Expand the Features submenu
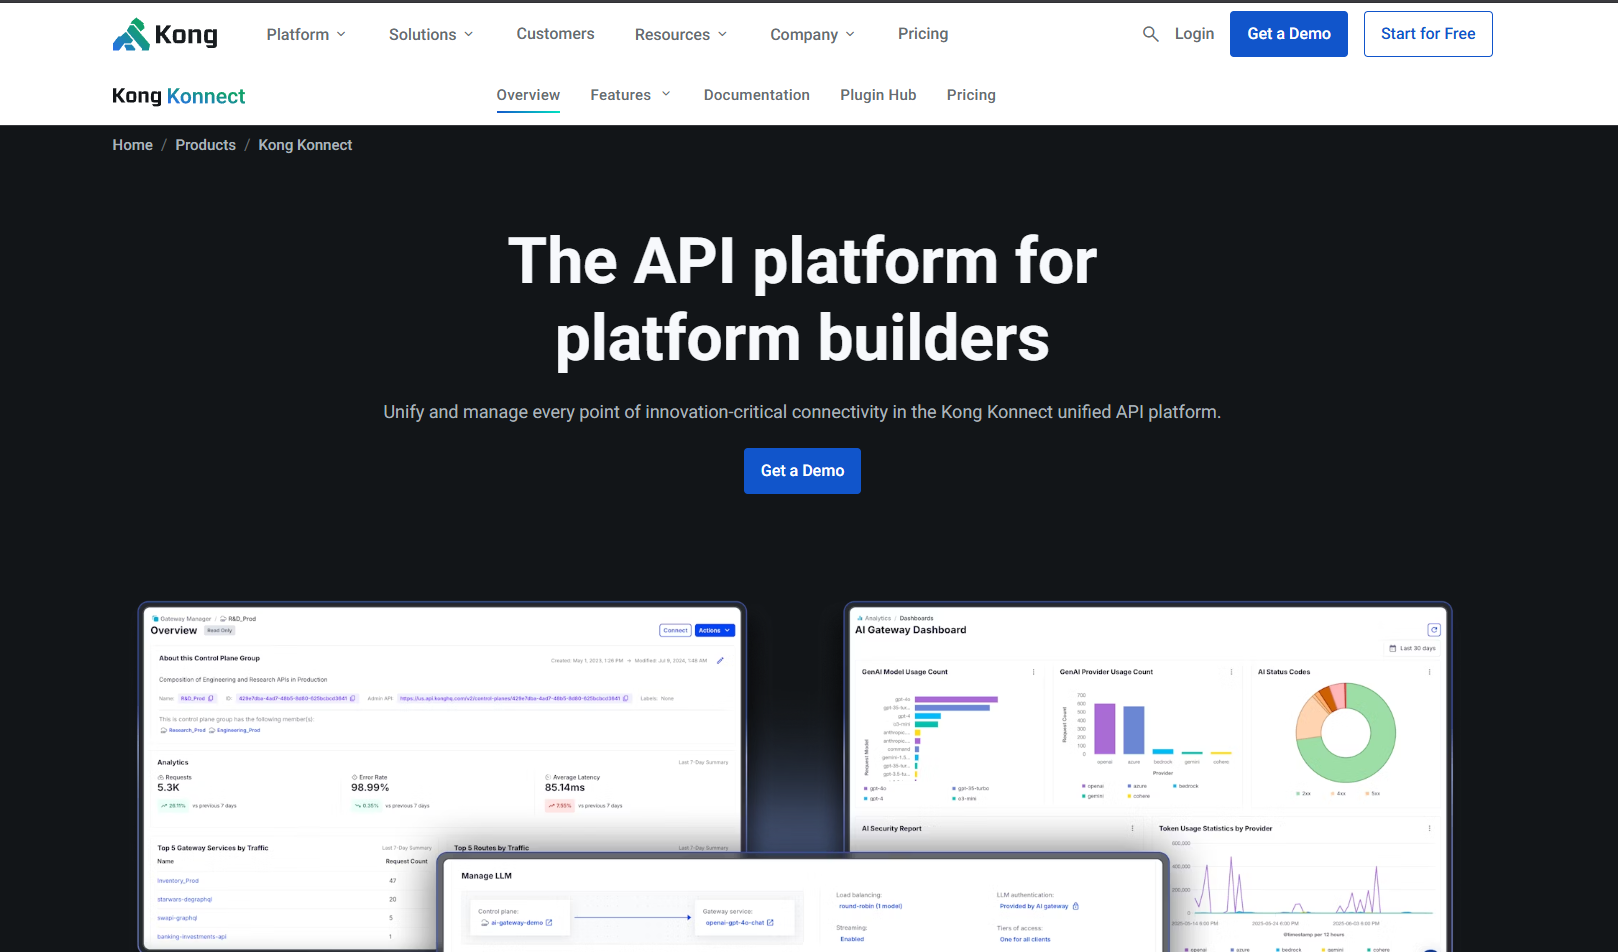This screenshot has width=1618, height=952. tap(630, 95)
